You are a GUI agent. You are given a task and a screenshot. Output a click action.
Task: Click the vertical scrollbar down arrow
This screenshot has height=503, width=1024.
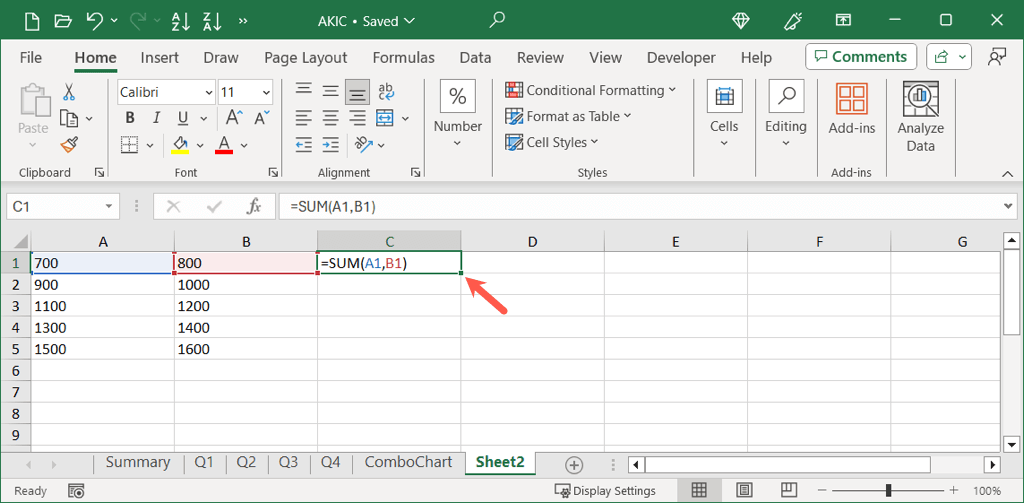click(1011, 444)
